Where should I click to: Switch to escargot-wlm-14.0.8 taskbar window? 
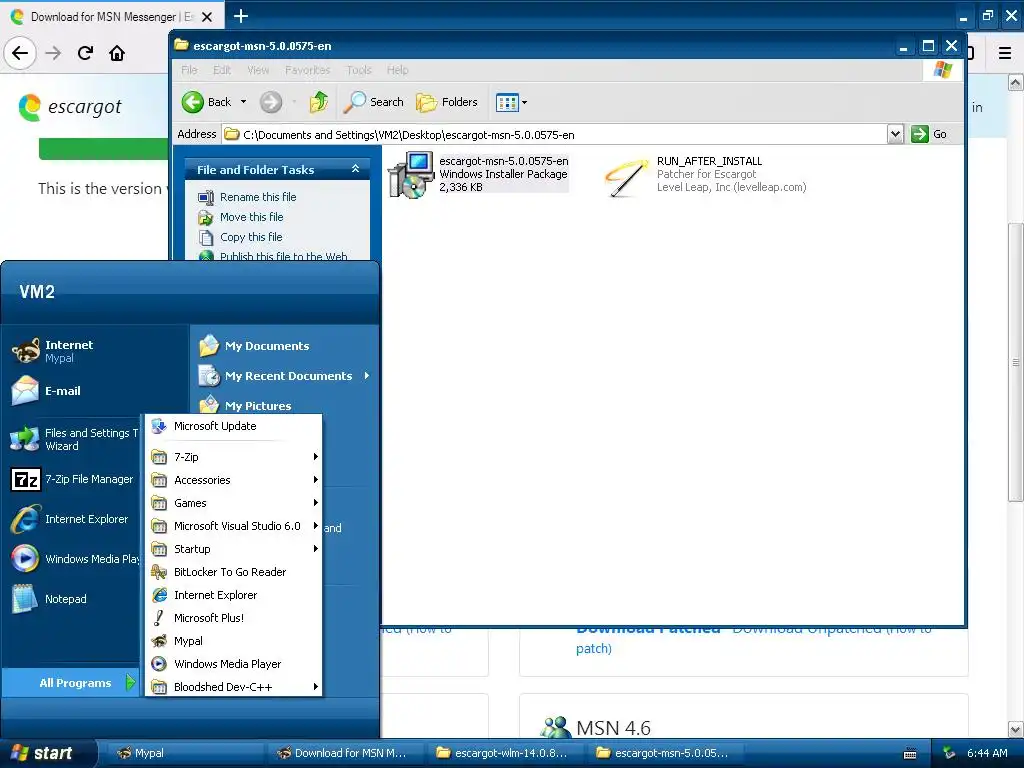point(505,754)
